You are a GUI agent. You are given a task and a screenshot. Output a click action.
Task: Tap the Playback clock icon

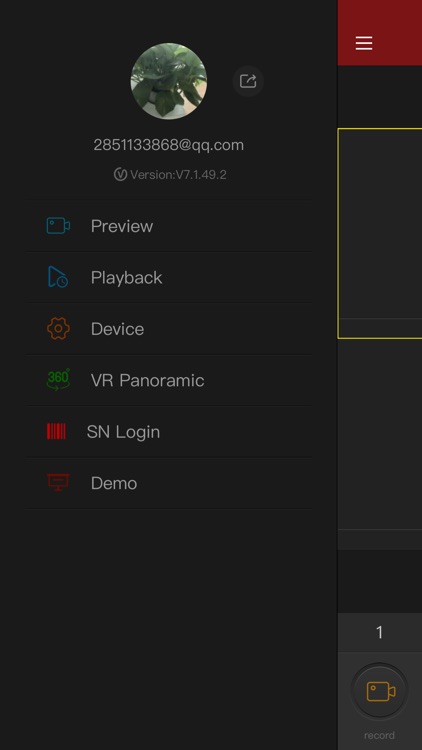(58, 277)
